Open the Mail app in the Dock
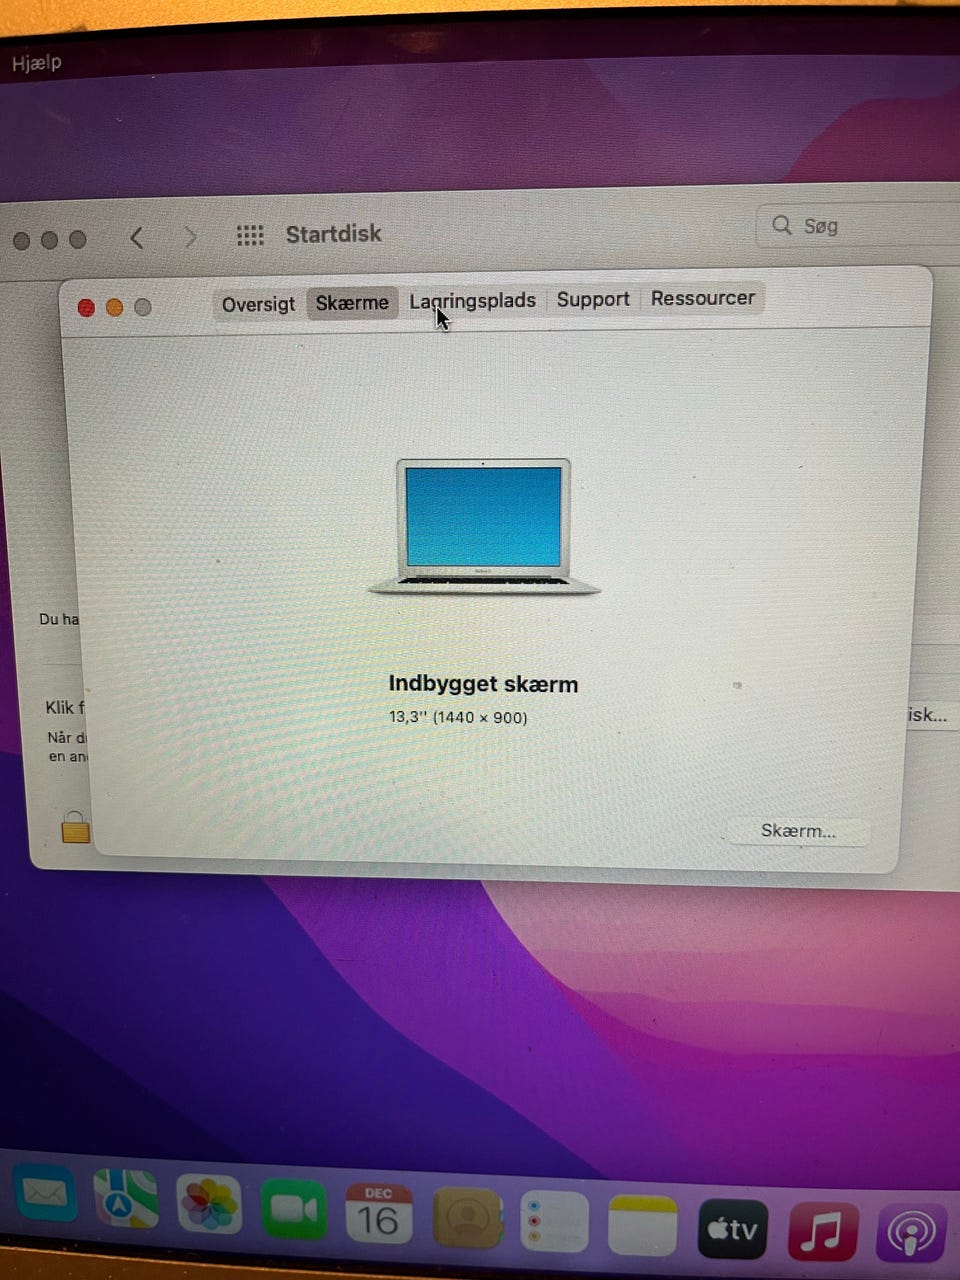The width and height of the screenshot is (960, 1280). pyautogui.click(x=44, y=1194)
